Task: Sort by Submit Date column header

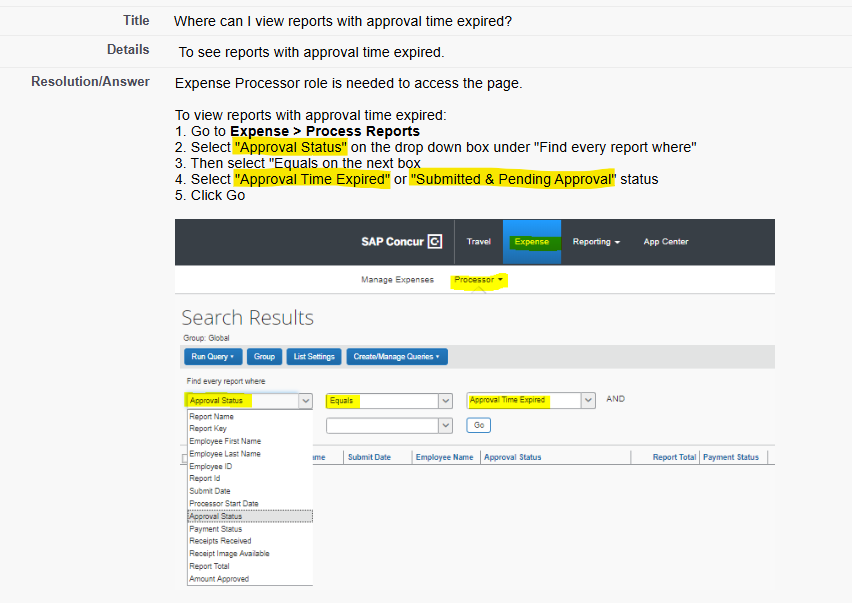Action: click(x=369, y=457)
